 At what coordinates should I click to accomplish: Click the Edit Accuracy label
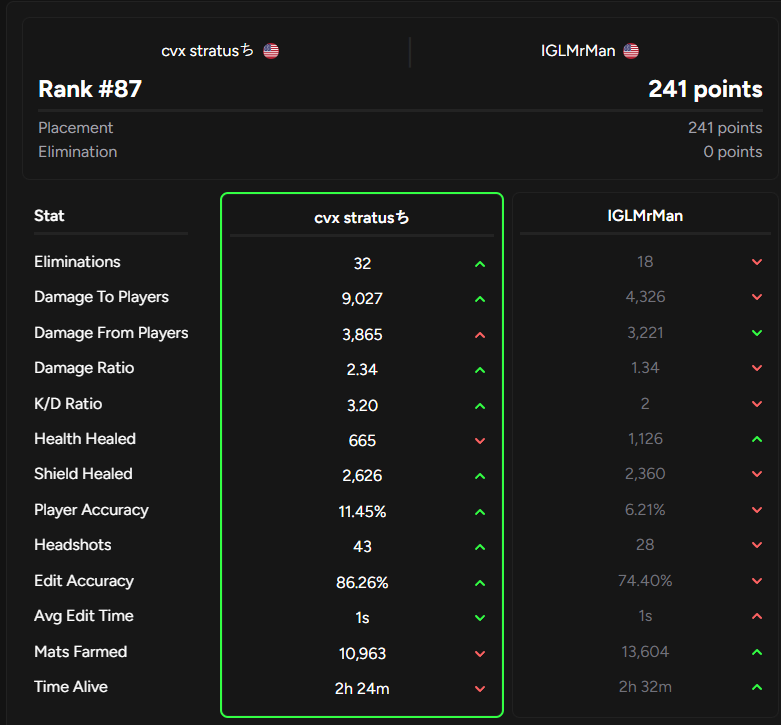pyautogui.click(x=84, y=581)
